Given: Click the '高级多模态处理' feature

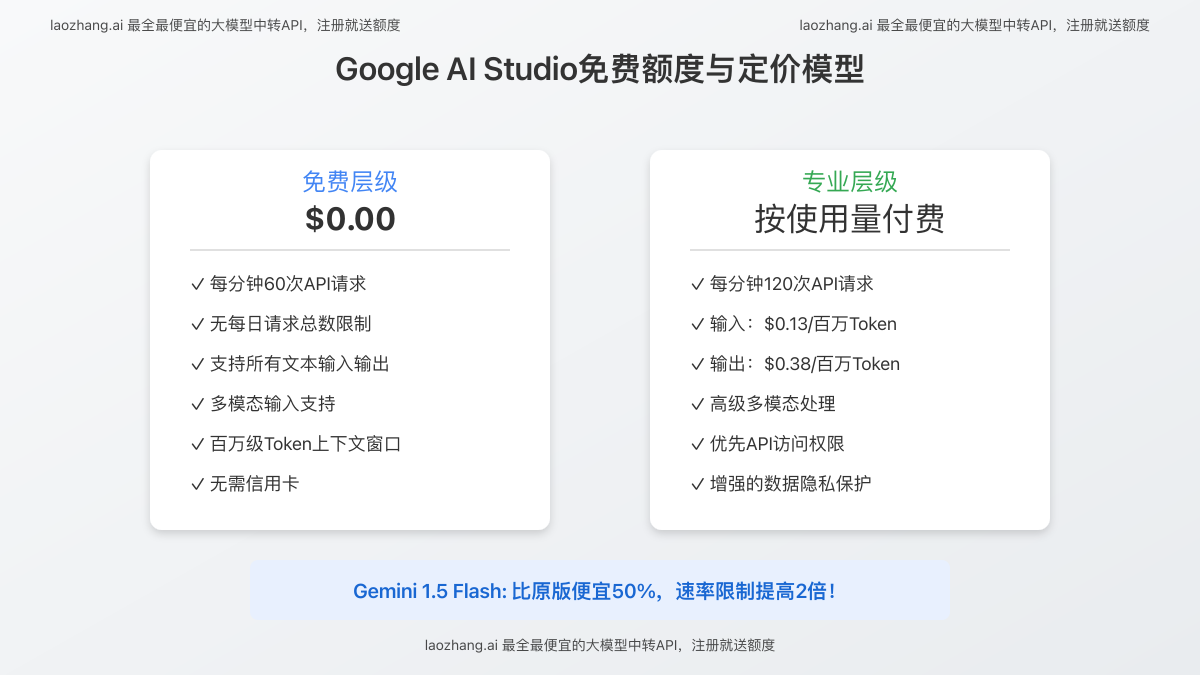Looking at the screenshot, I should 763,404.
